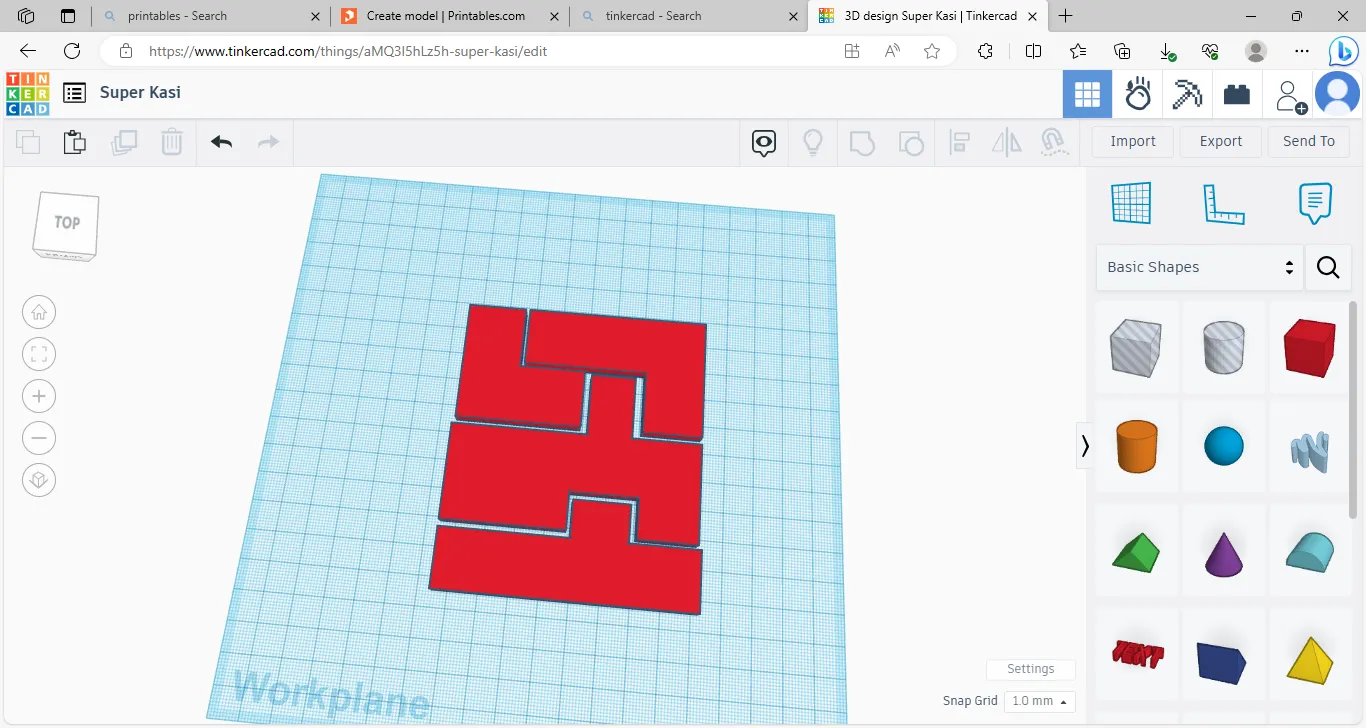Open the Basic Shapes dropdown
This screenshot has width=1366, height=728.
coord(1199,267)
